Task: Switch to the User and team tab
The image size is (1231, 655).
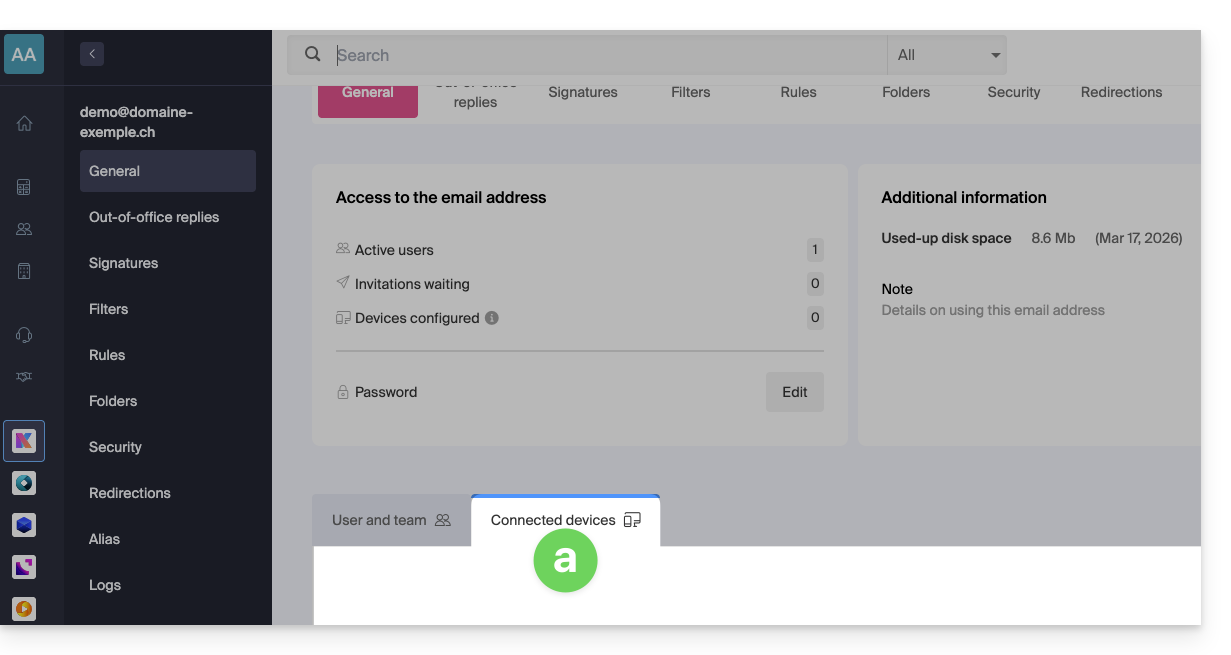Action: (391, 520)
